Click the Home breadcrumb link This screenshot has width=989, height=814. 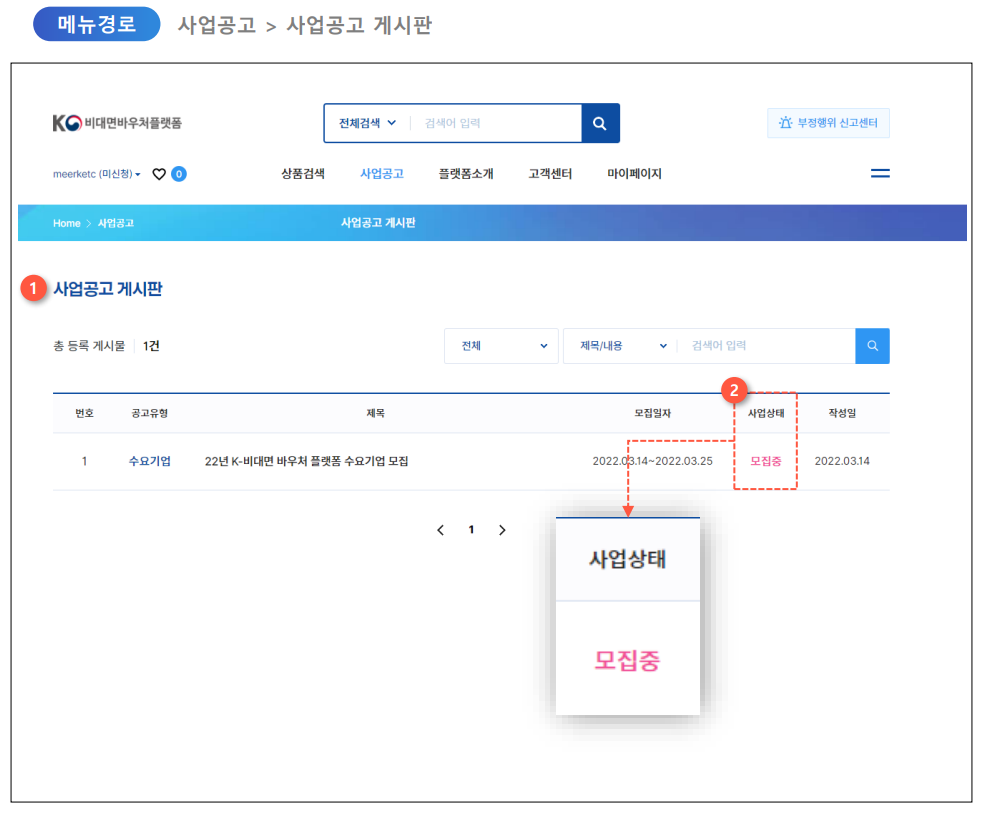click(67, 223)
